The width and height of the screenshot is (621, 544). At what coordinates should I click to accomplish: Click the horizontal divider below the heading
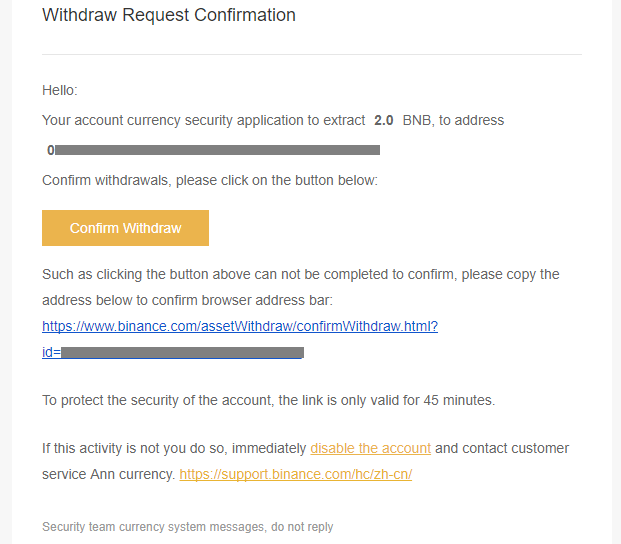[x=312, y=54]
